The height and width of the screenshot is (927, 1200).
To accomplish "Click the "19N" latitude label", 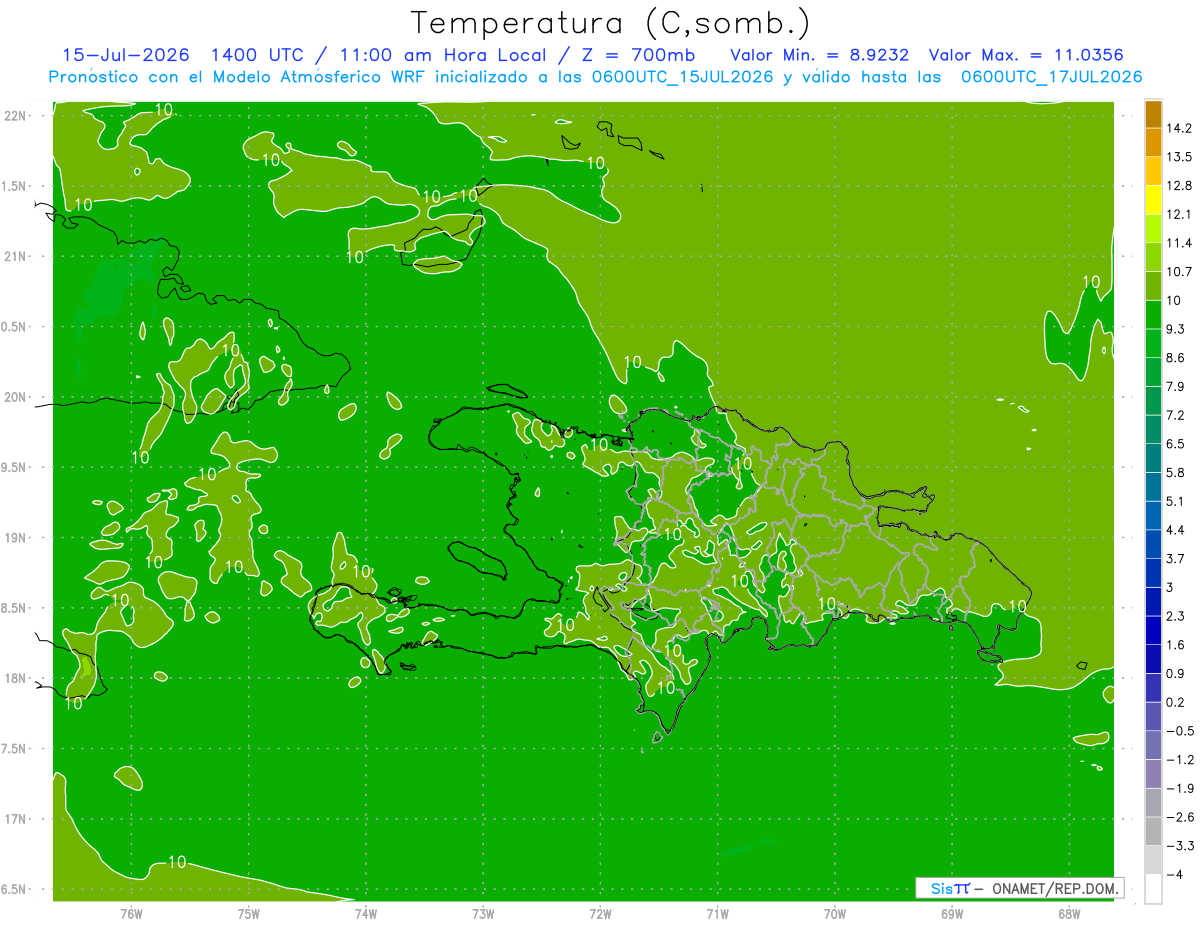I will 14,538.
